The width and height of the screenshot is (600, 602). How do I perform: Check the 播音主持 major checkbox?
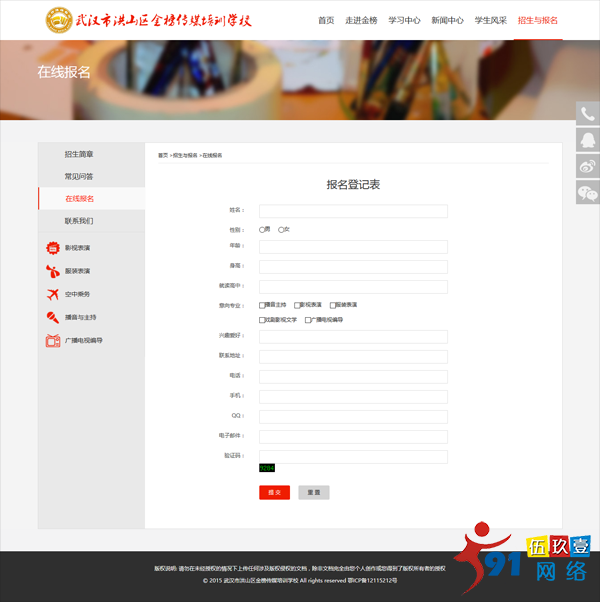click(x=262, y=305)
